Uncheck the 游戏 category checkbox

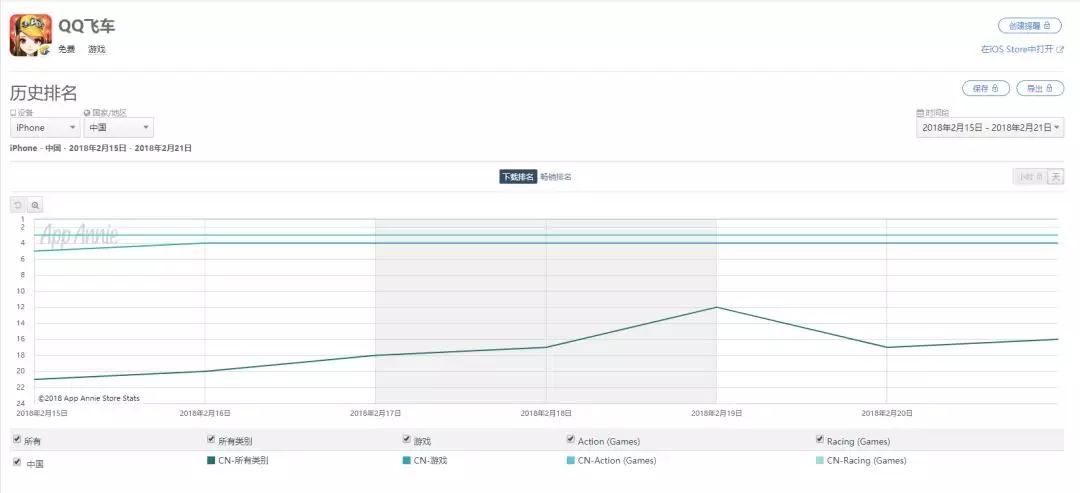click(407, 440)
